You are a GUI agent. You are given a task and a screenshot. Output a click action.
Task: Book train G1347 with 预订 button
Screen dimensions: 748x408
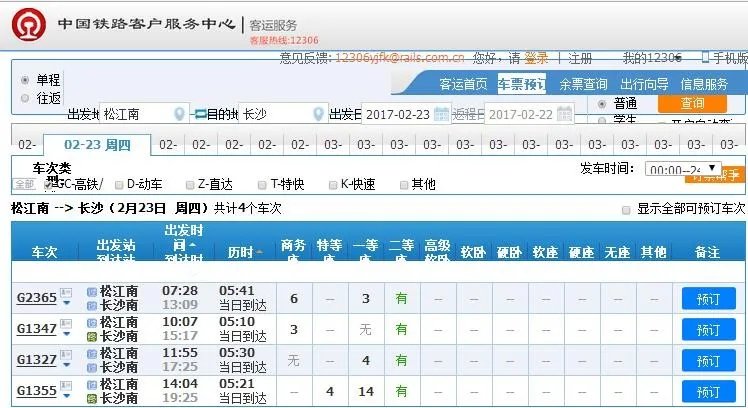pyautogui.click(x=708, y=330)
